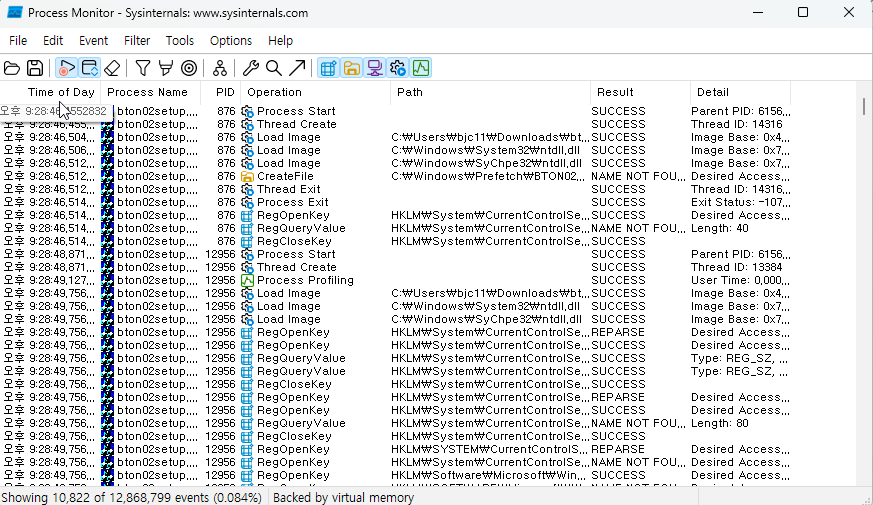Viewport: 873px width, 505px height.
Task: Select the PID 876 Thread Exit operation
Action: point(288,189)
